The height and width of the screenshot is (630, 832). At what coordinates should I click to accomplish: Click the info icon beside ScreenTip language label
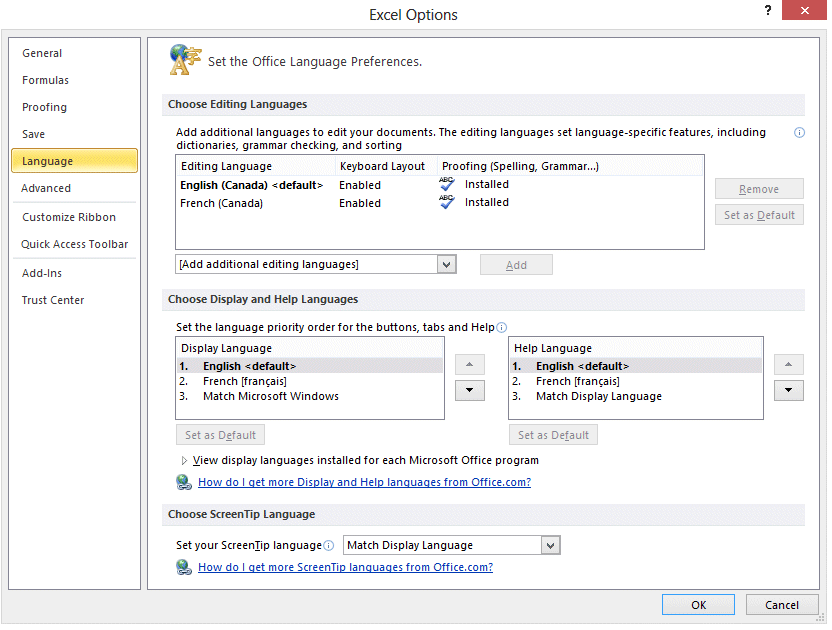[x=330, y=544]
